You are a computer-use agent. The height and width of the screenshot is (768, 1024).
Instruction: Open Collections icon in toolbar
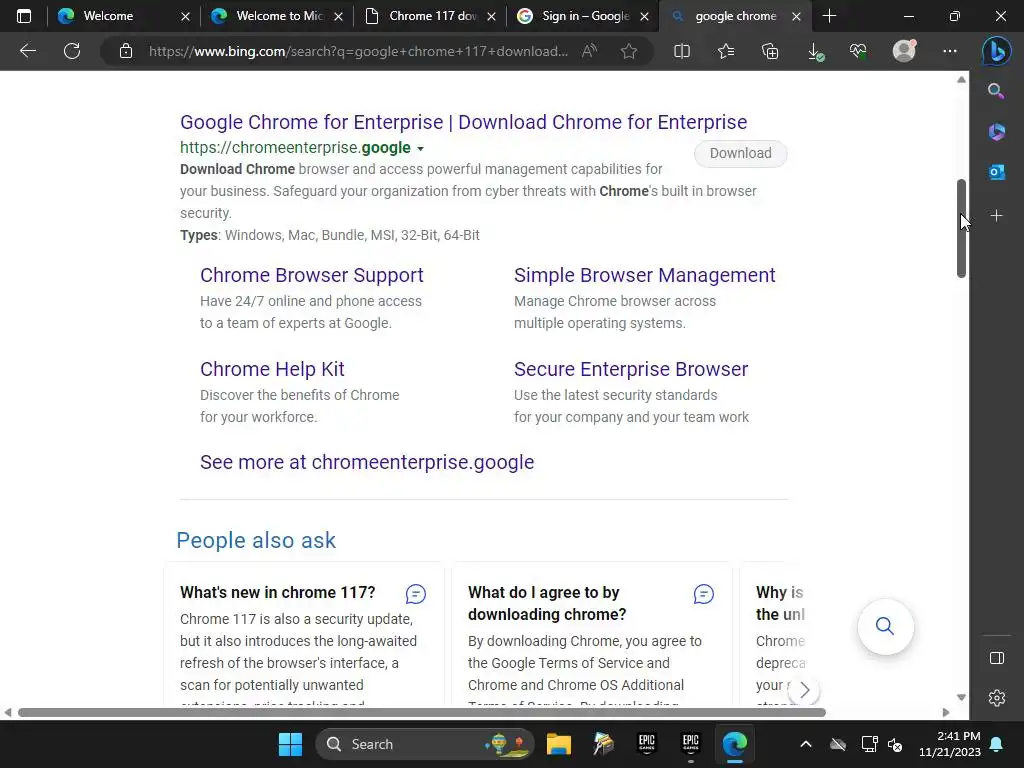pos(770,51)
